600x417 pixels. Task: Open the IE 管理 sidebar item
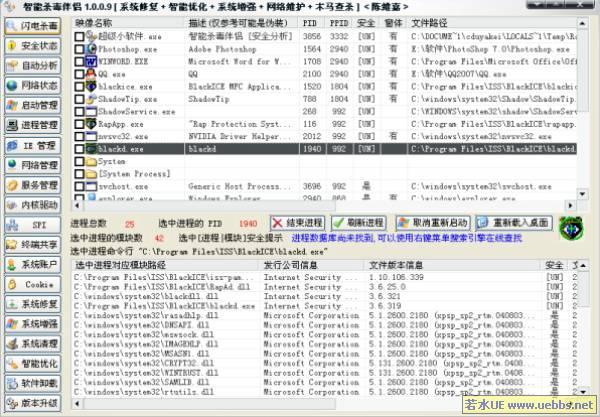pos(33,146)
